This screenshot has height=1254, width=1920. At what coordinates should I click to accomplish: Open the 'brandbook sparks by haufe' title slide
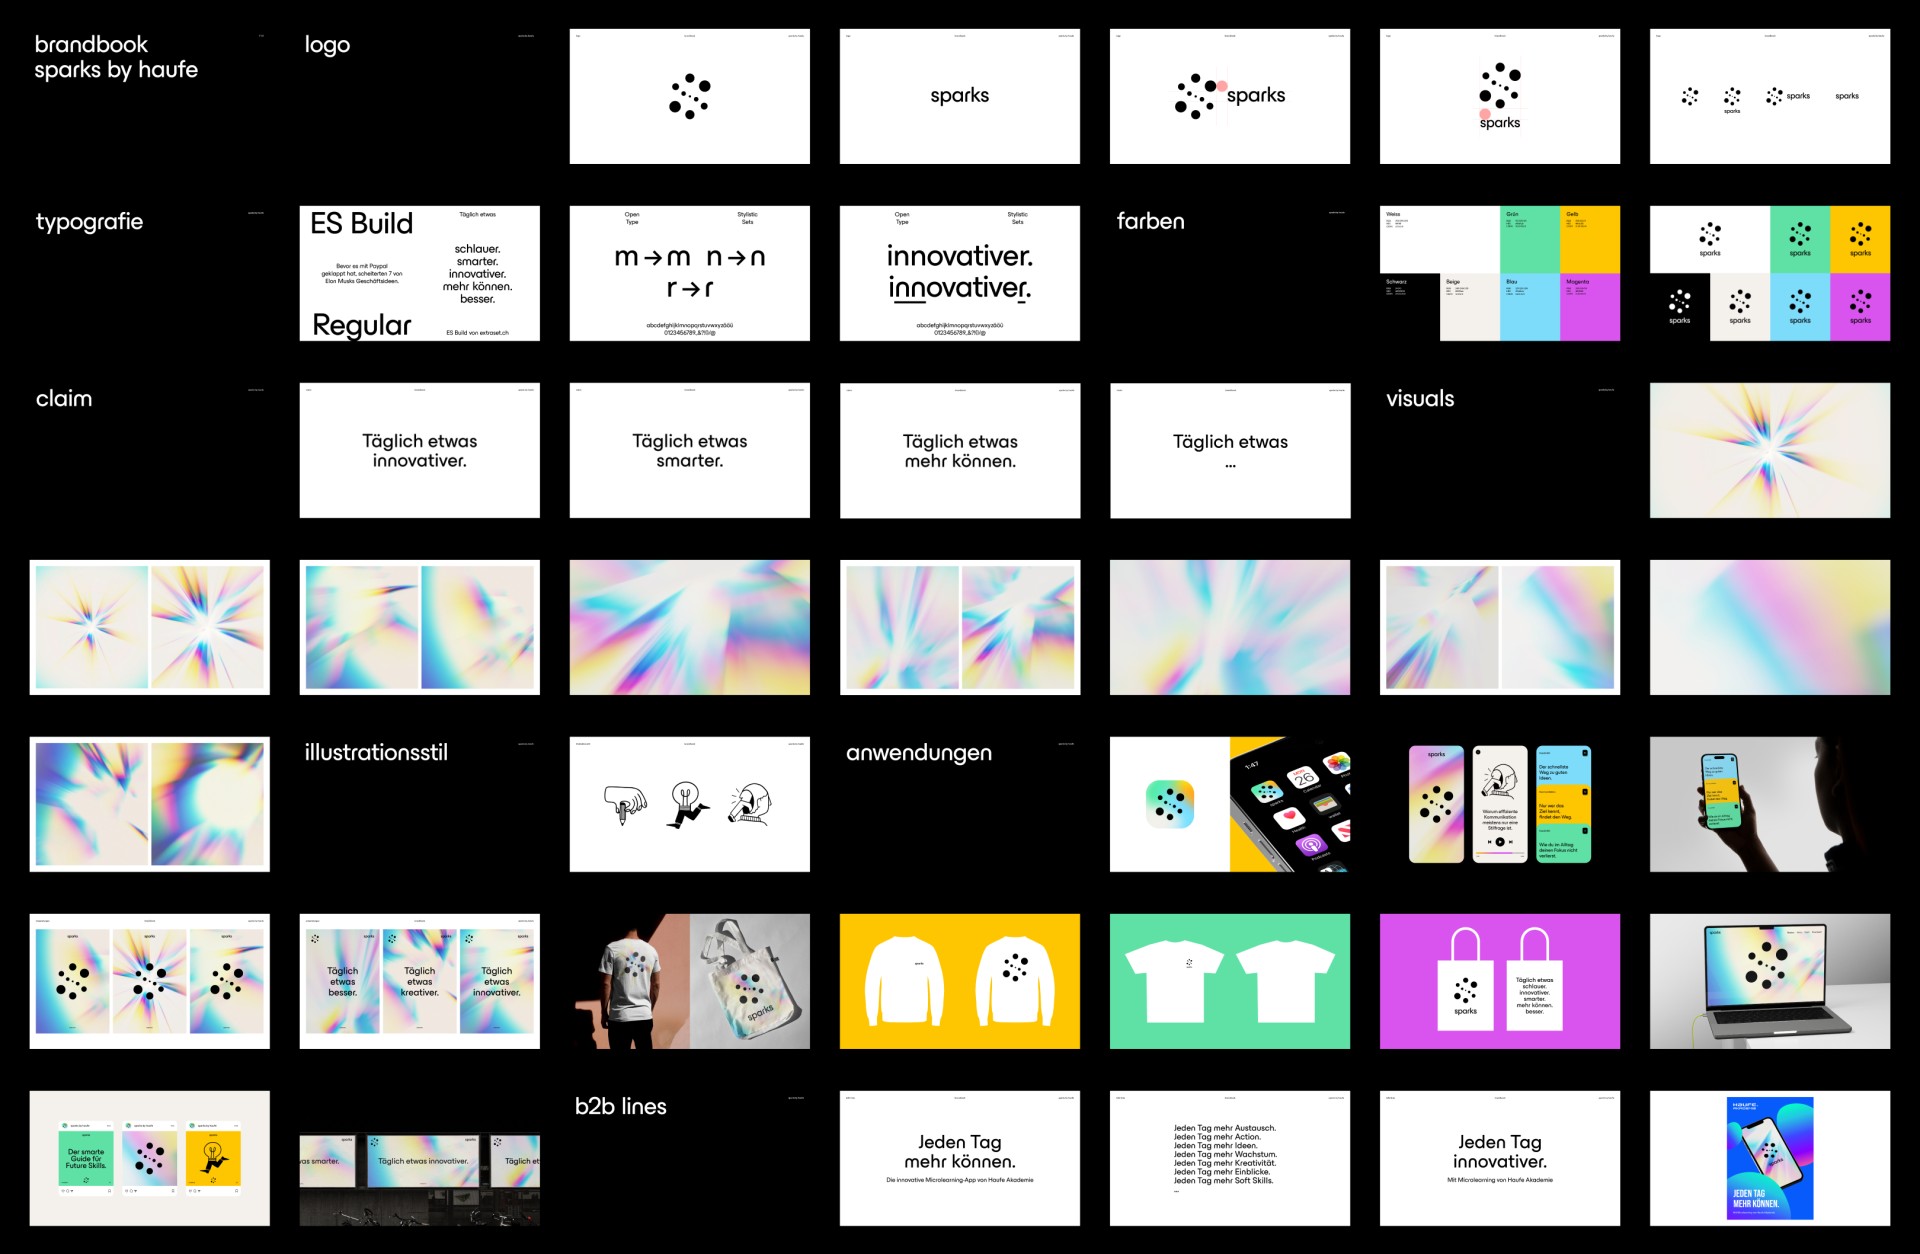coord(150,96)
